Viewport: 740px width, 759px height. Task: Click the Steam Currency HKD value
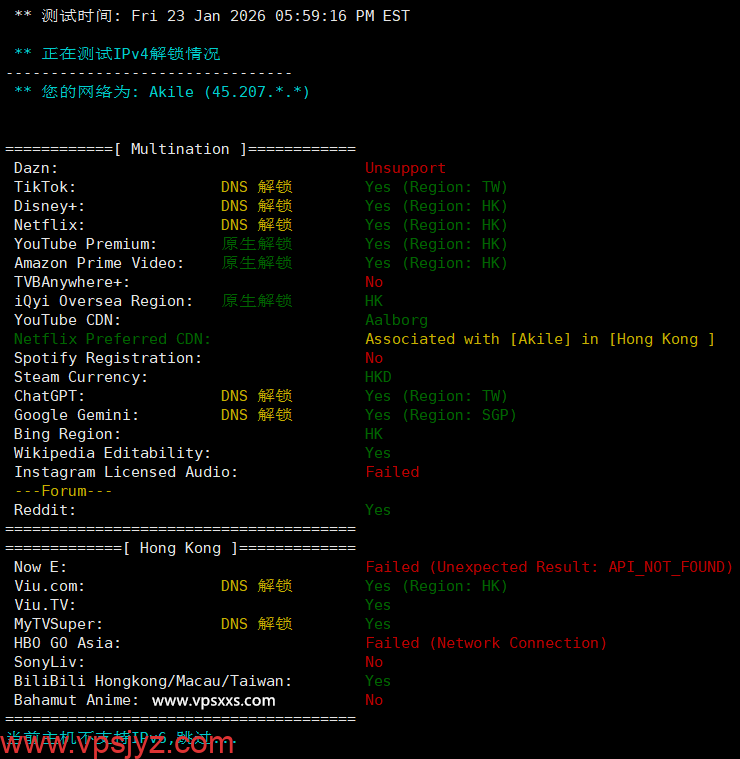378,377
